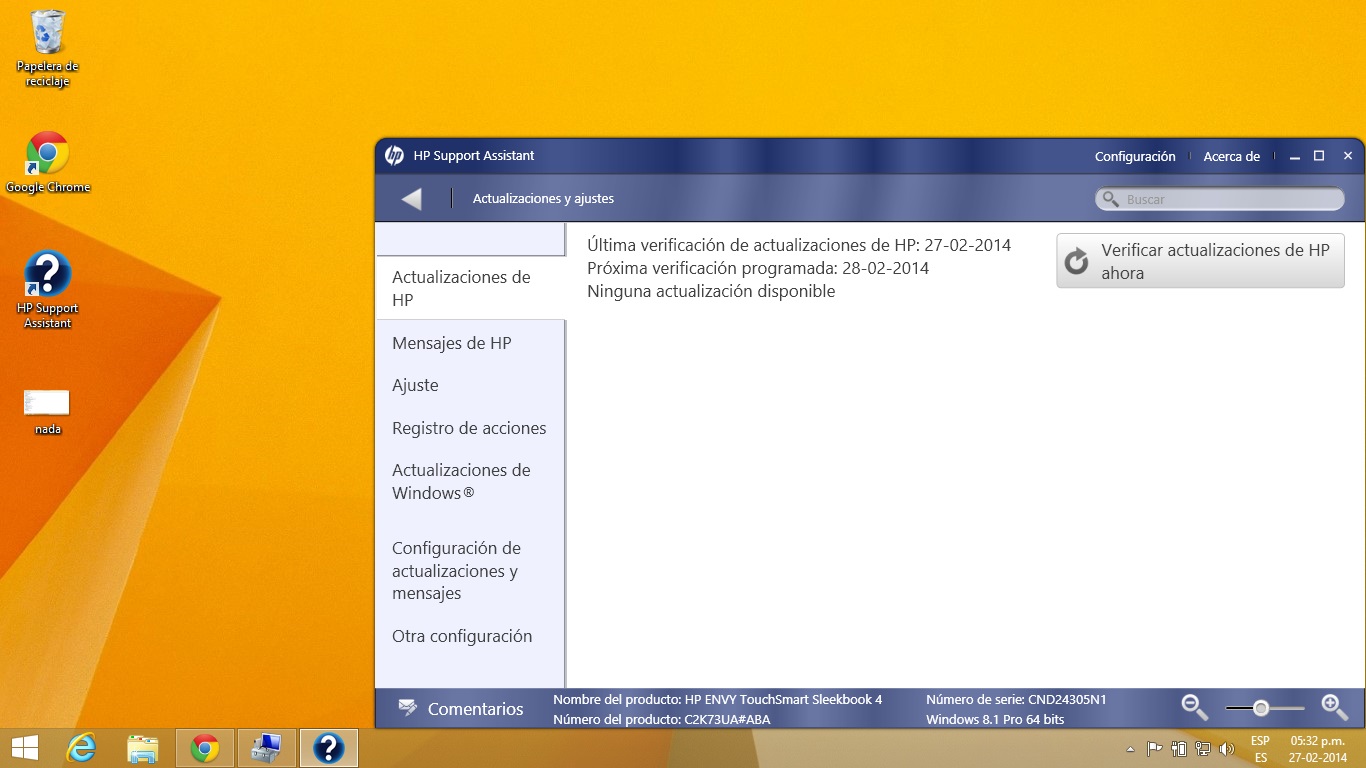Viewport: 1366px width, 768px height.
Task: Click the Nombre del producto text
Action: (718, 699)
